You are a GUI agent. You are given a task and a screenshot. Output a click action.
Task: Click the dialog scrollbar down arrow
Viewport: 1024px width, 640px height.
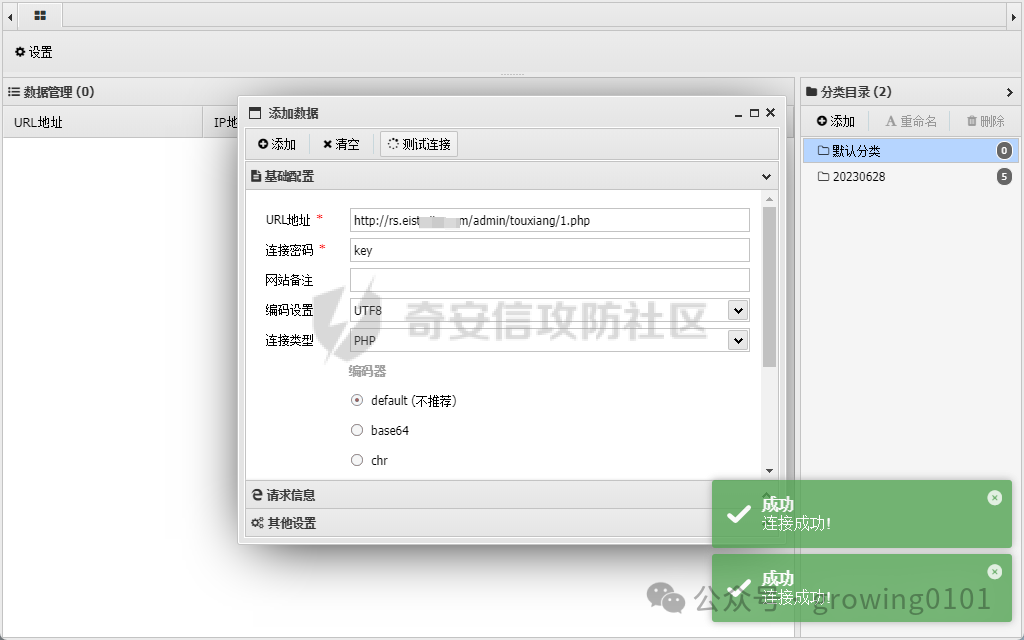(769, 471)
